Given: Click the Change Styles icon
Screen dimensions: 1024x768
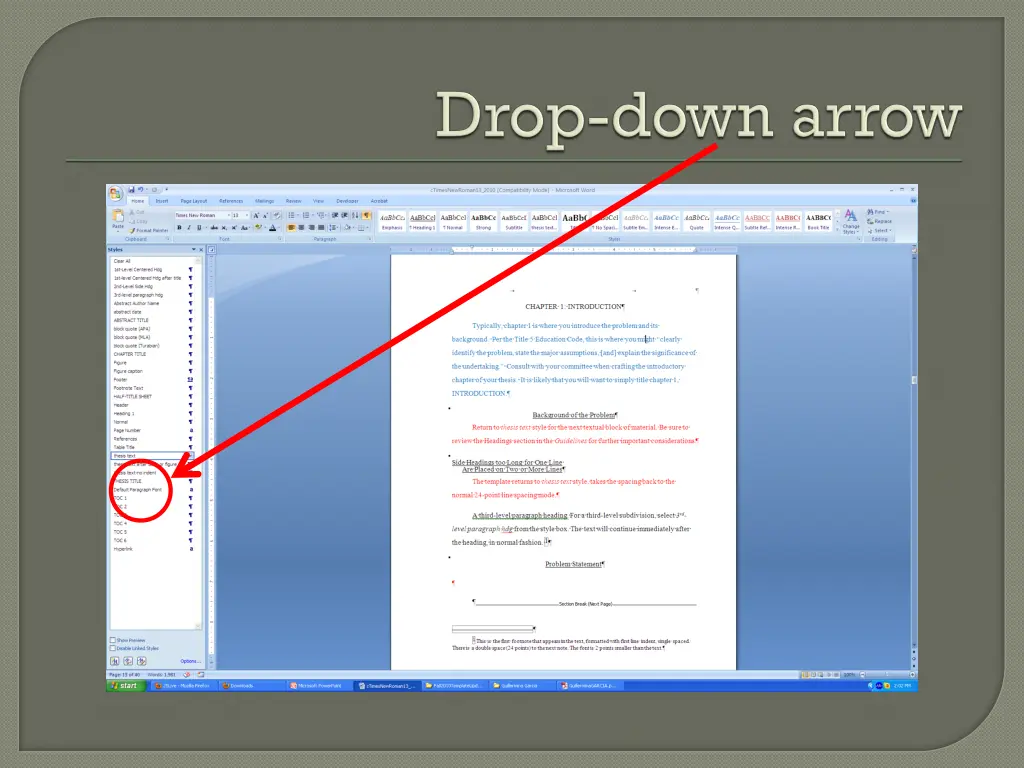Looking at the screenshot, I should coord(850,221).
